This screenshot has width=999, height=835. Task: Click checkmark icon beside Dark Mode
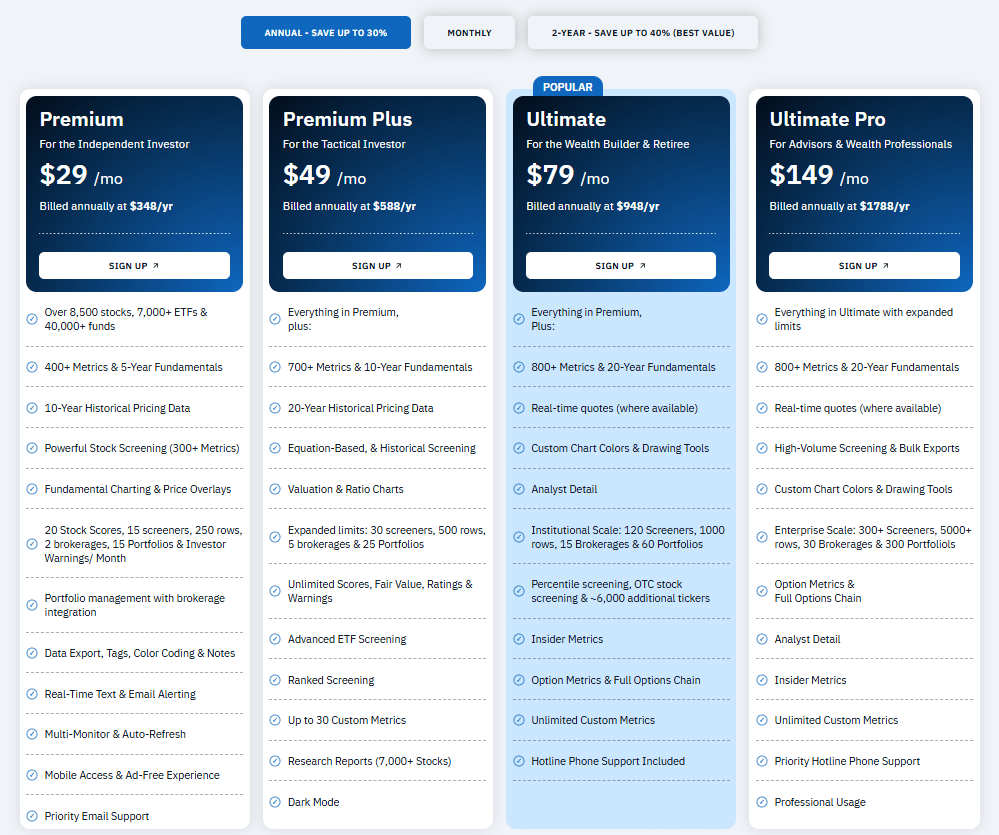(275, 802)
